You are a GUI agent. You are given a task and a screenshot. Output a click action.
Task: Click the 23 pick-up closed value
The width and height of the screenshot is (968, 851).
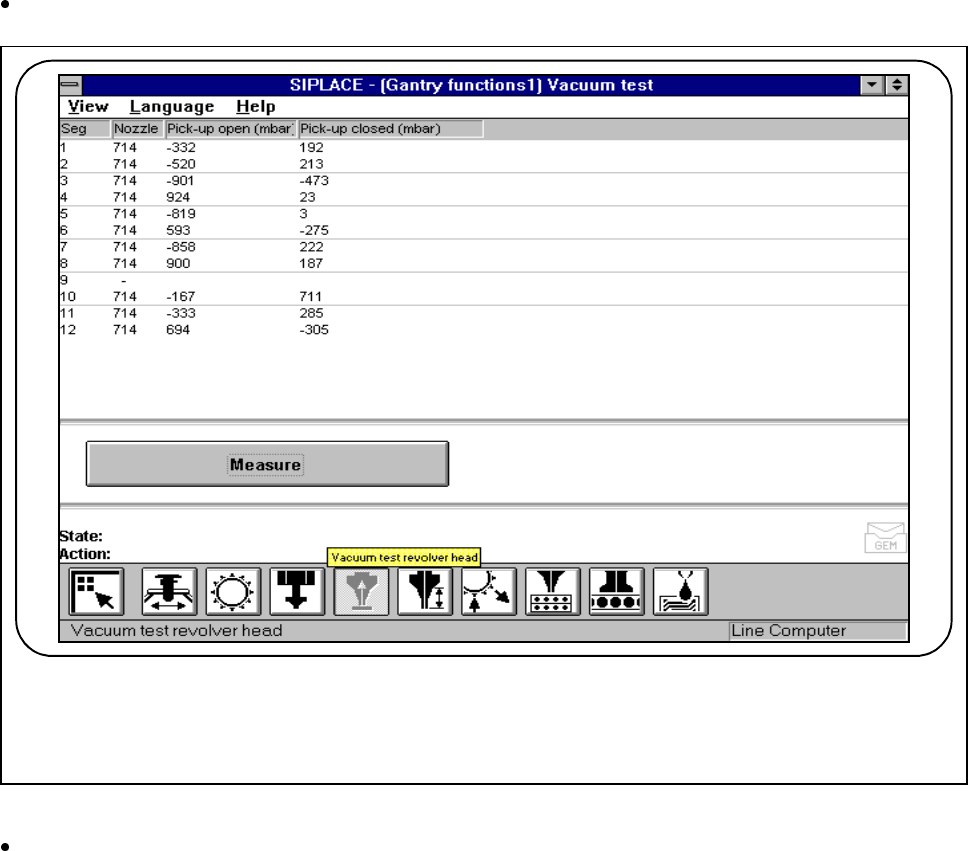pyautogui.click(x=307, y=198)
